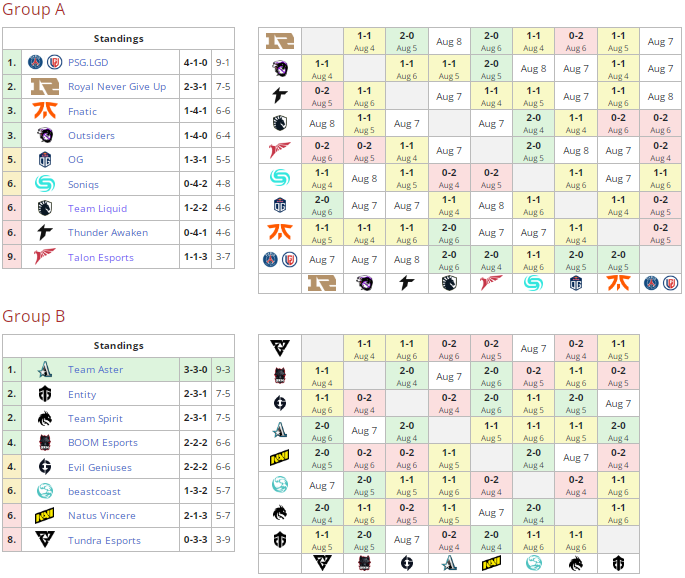Screen dimensions: 685x578
Task: Click RNG logo in Group A crosstable top row
Action: coord(279,42)
